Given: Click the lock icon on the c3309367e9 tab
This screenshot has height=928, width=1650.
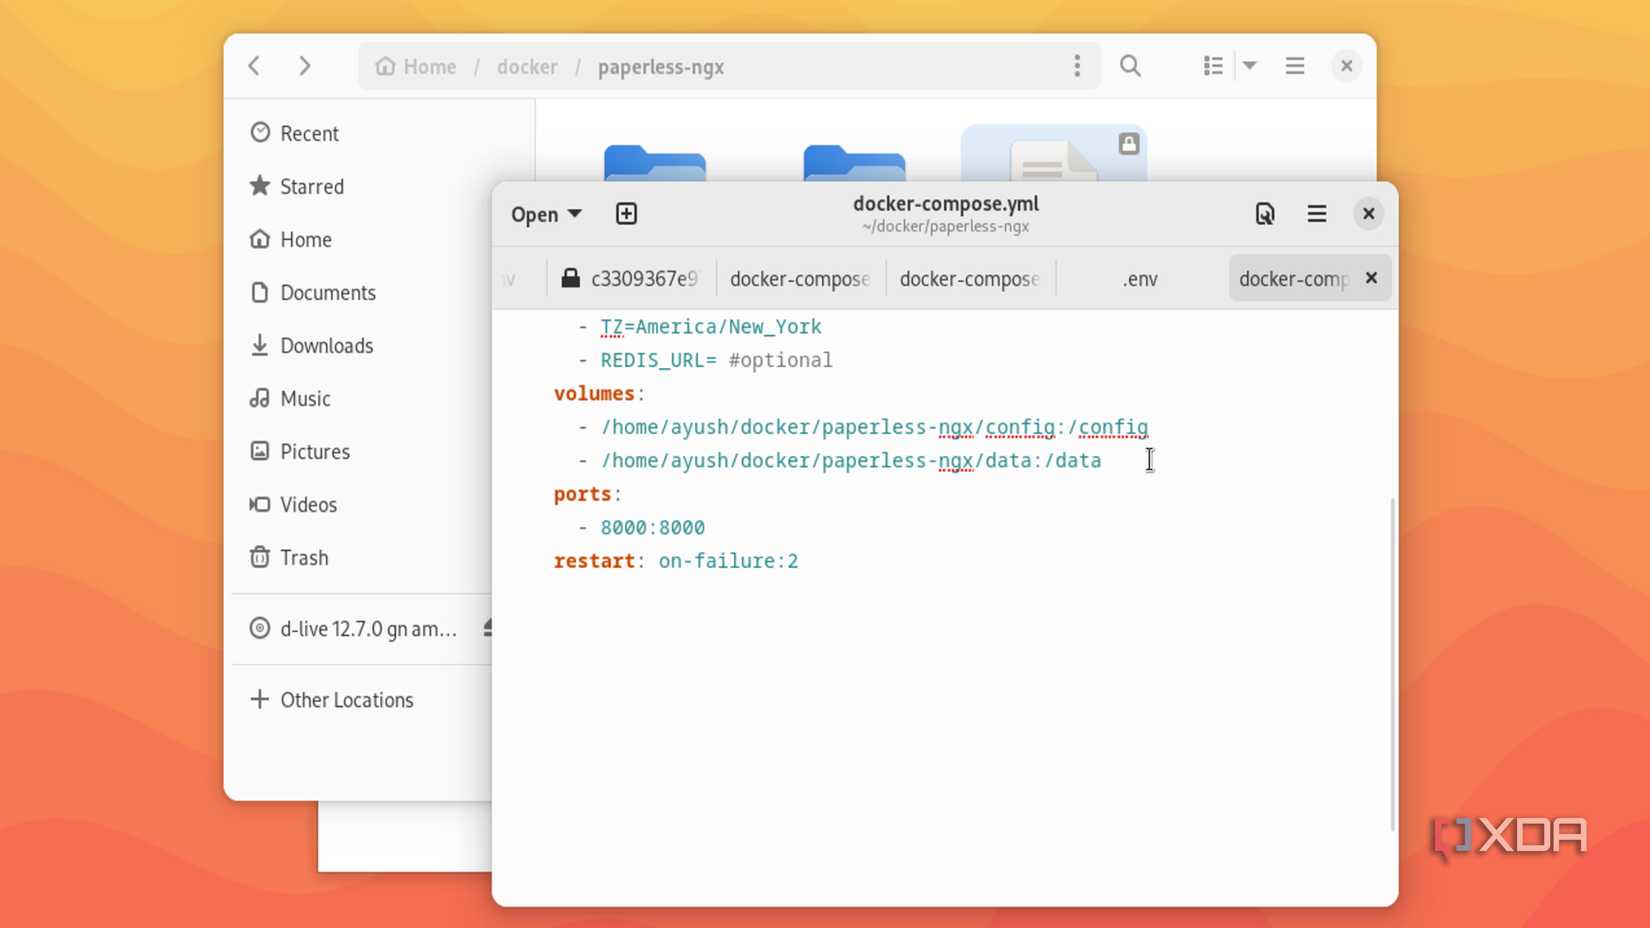Looking at the screenshot, I should [572, 278].
